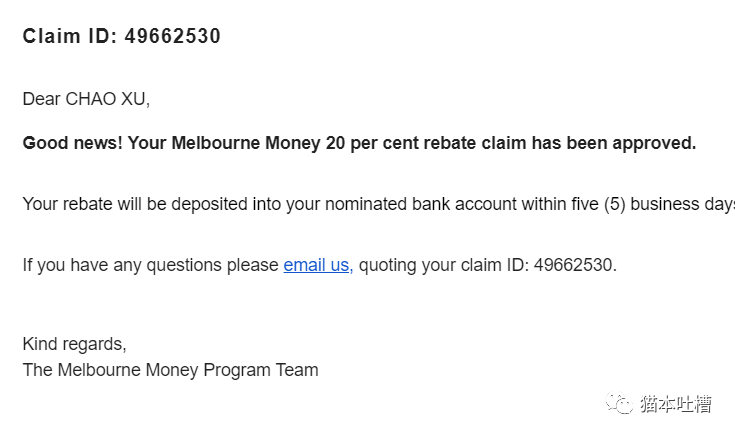Click "The Melbourne Money Program Team" signature
The image size is (735, 436).
(x=171, y=370)
